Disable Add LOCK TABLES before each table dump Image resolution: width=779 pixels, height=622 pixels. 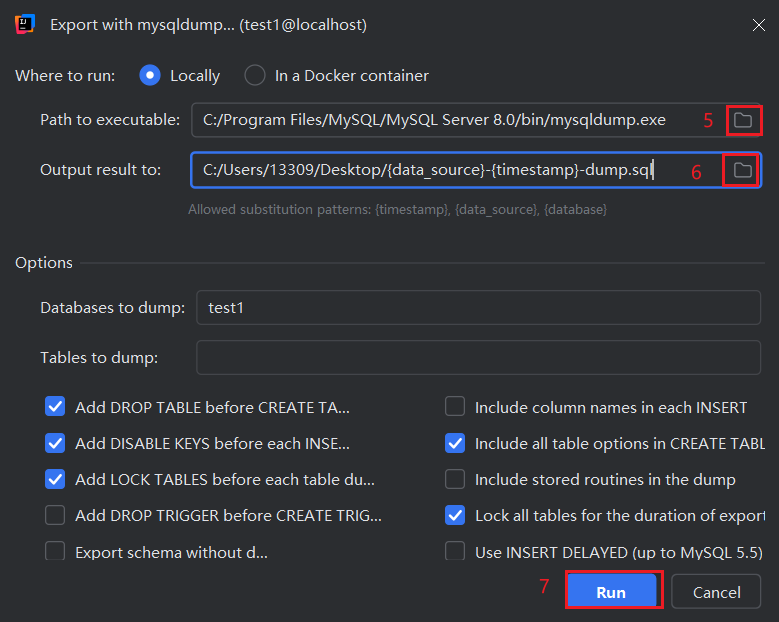point(55,479)
